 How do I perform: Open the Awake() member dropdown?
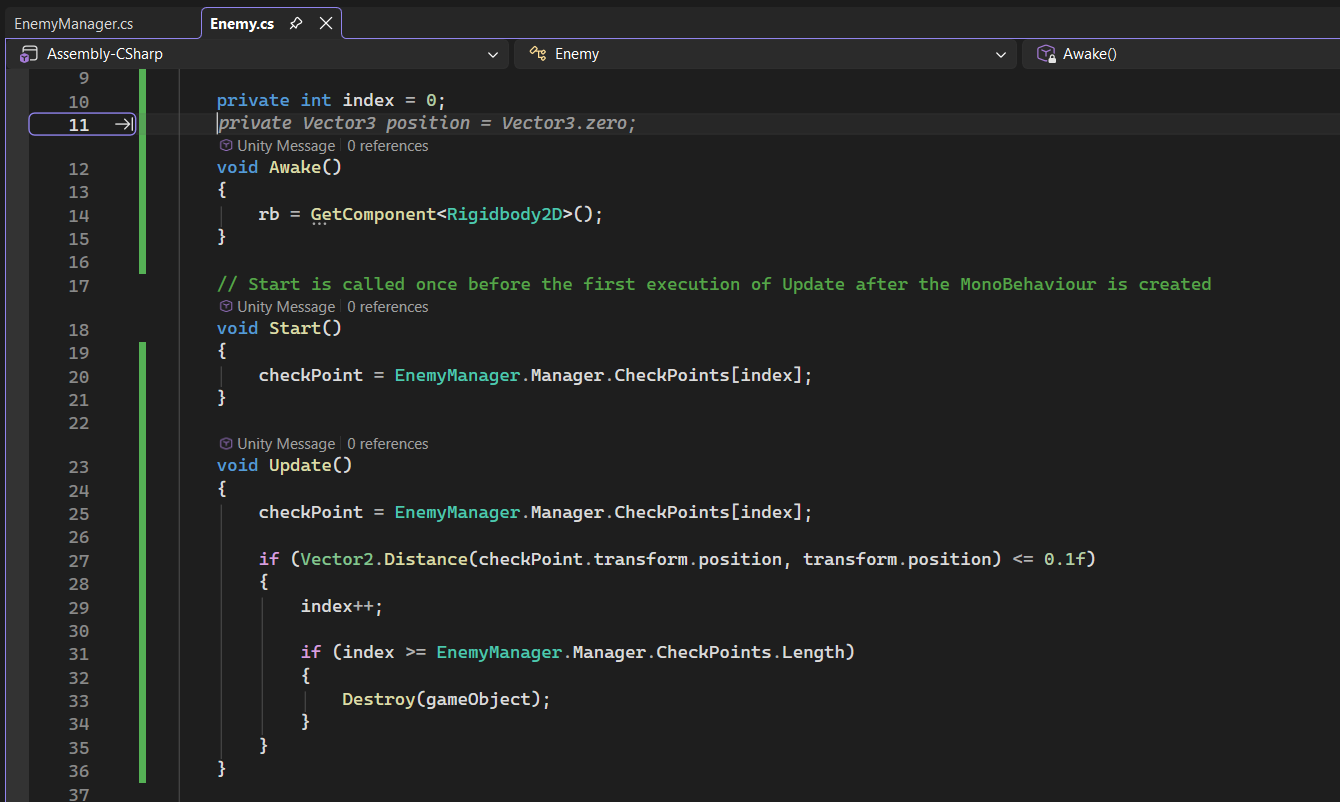pos(1180,54)
